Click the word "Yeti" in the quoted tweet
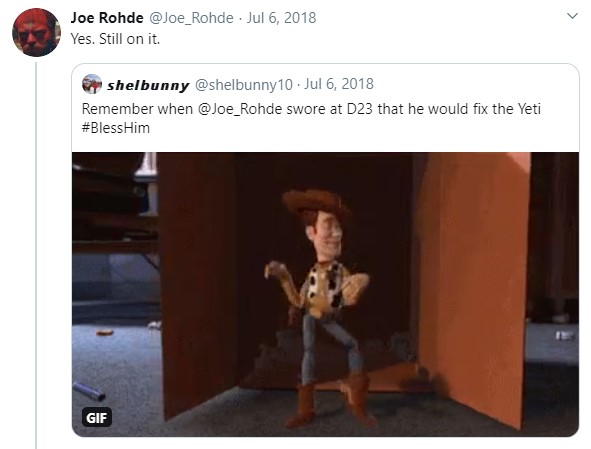The width and height of the screenshot is (591, 449). tap(529, 109)
